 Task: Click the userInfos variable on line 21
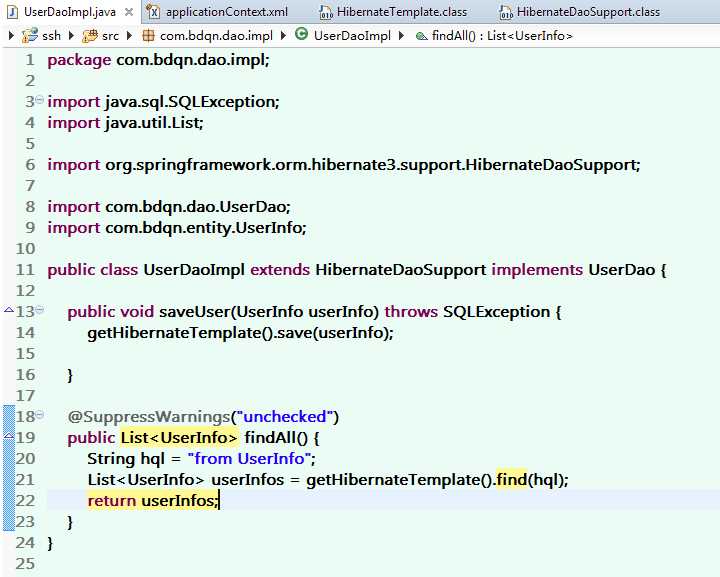click(248, 480)
